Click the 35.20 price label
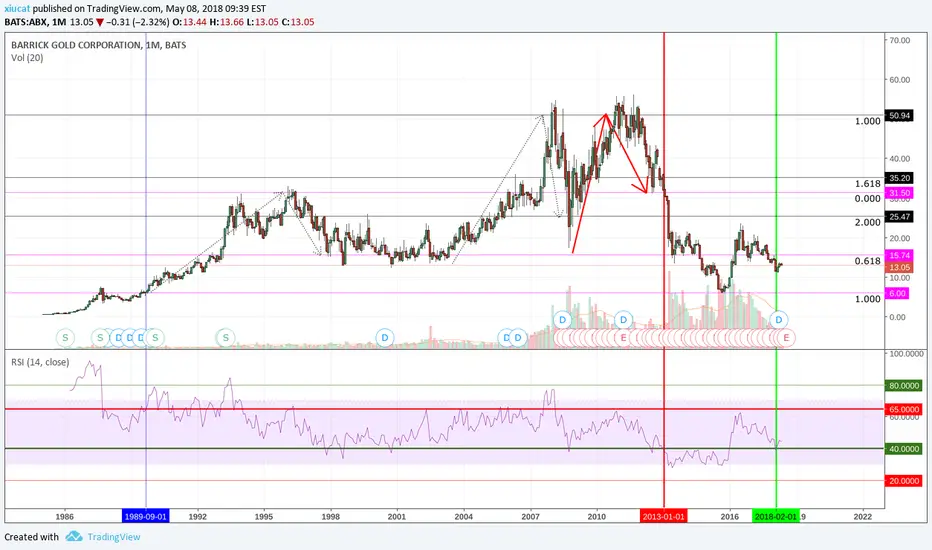932x550 pixels. click(899, 178)
